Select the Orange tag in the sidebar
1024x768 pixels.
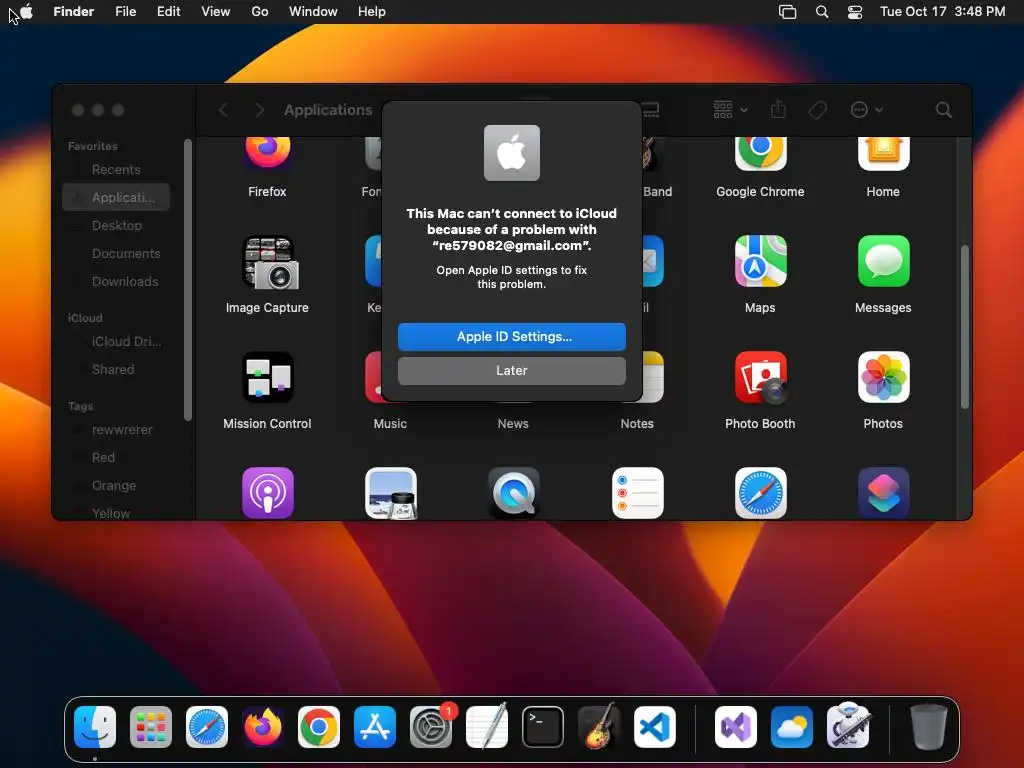(x=116, y=486)
